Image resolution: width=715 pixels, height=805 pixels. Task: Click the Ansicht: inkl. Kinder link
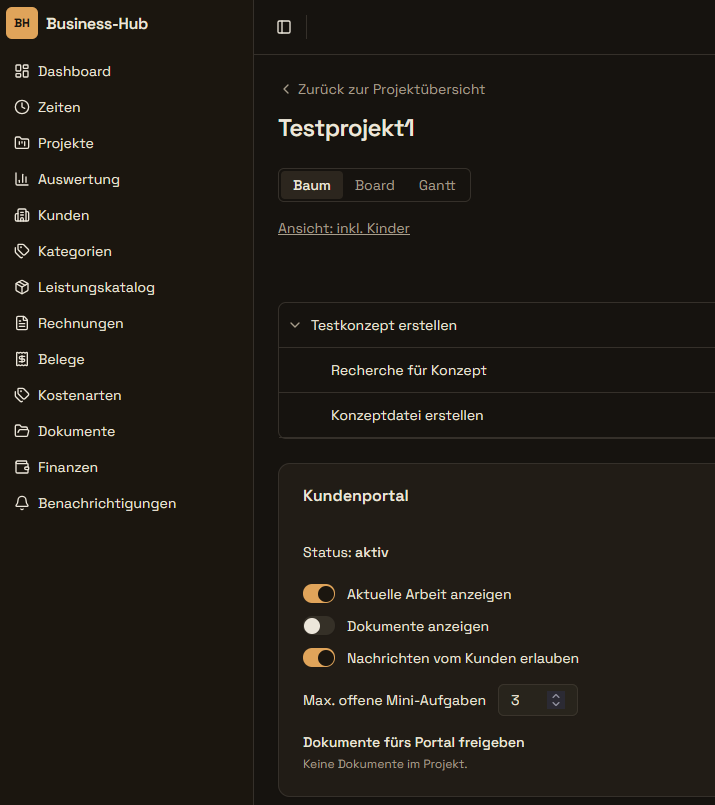(x=344, y=228)
